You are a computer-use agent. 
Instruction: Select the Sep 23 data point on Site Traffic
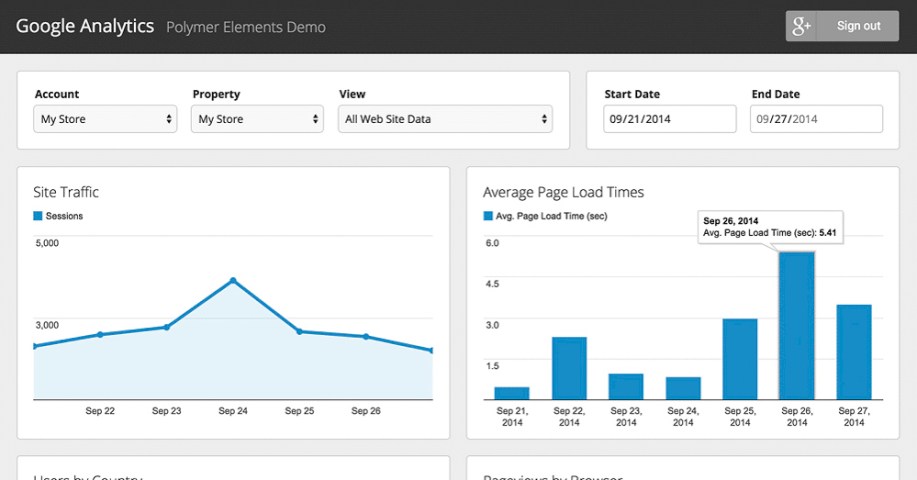(x=167, y=327)
